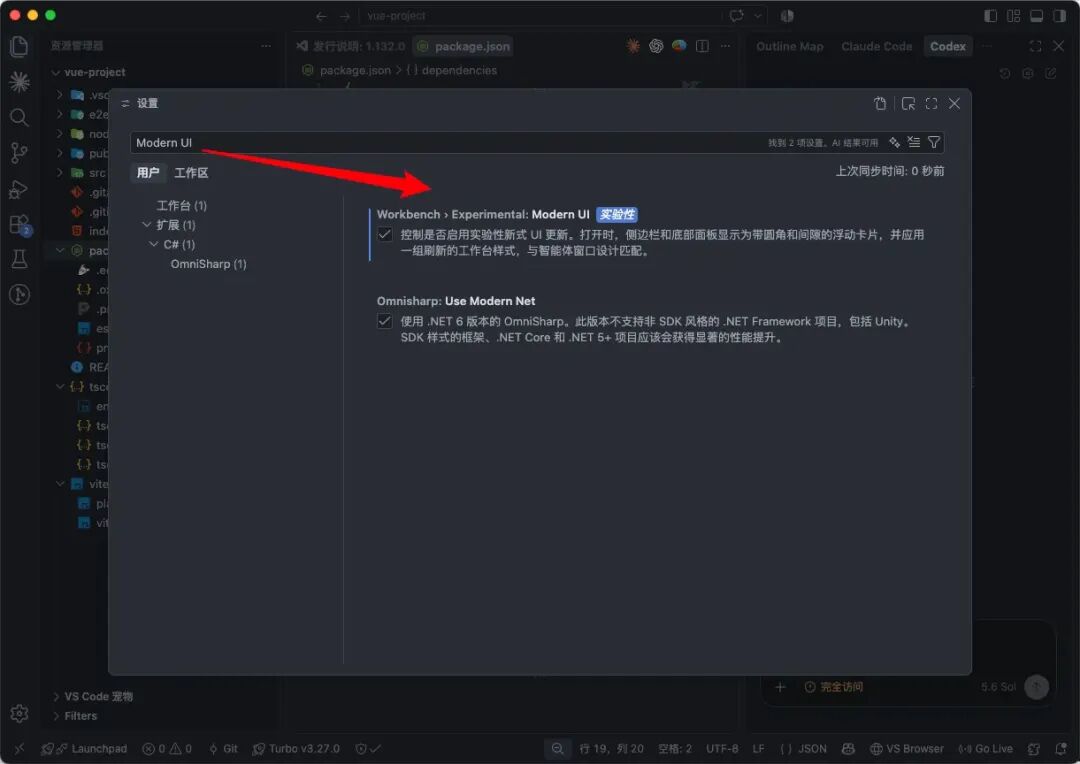Go back with the navigation arrow
Screen dimensions: 1080x764
321,16
